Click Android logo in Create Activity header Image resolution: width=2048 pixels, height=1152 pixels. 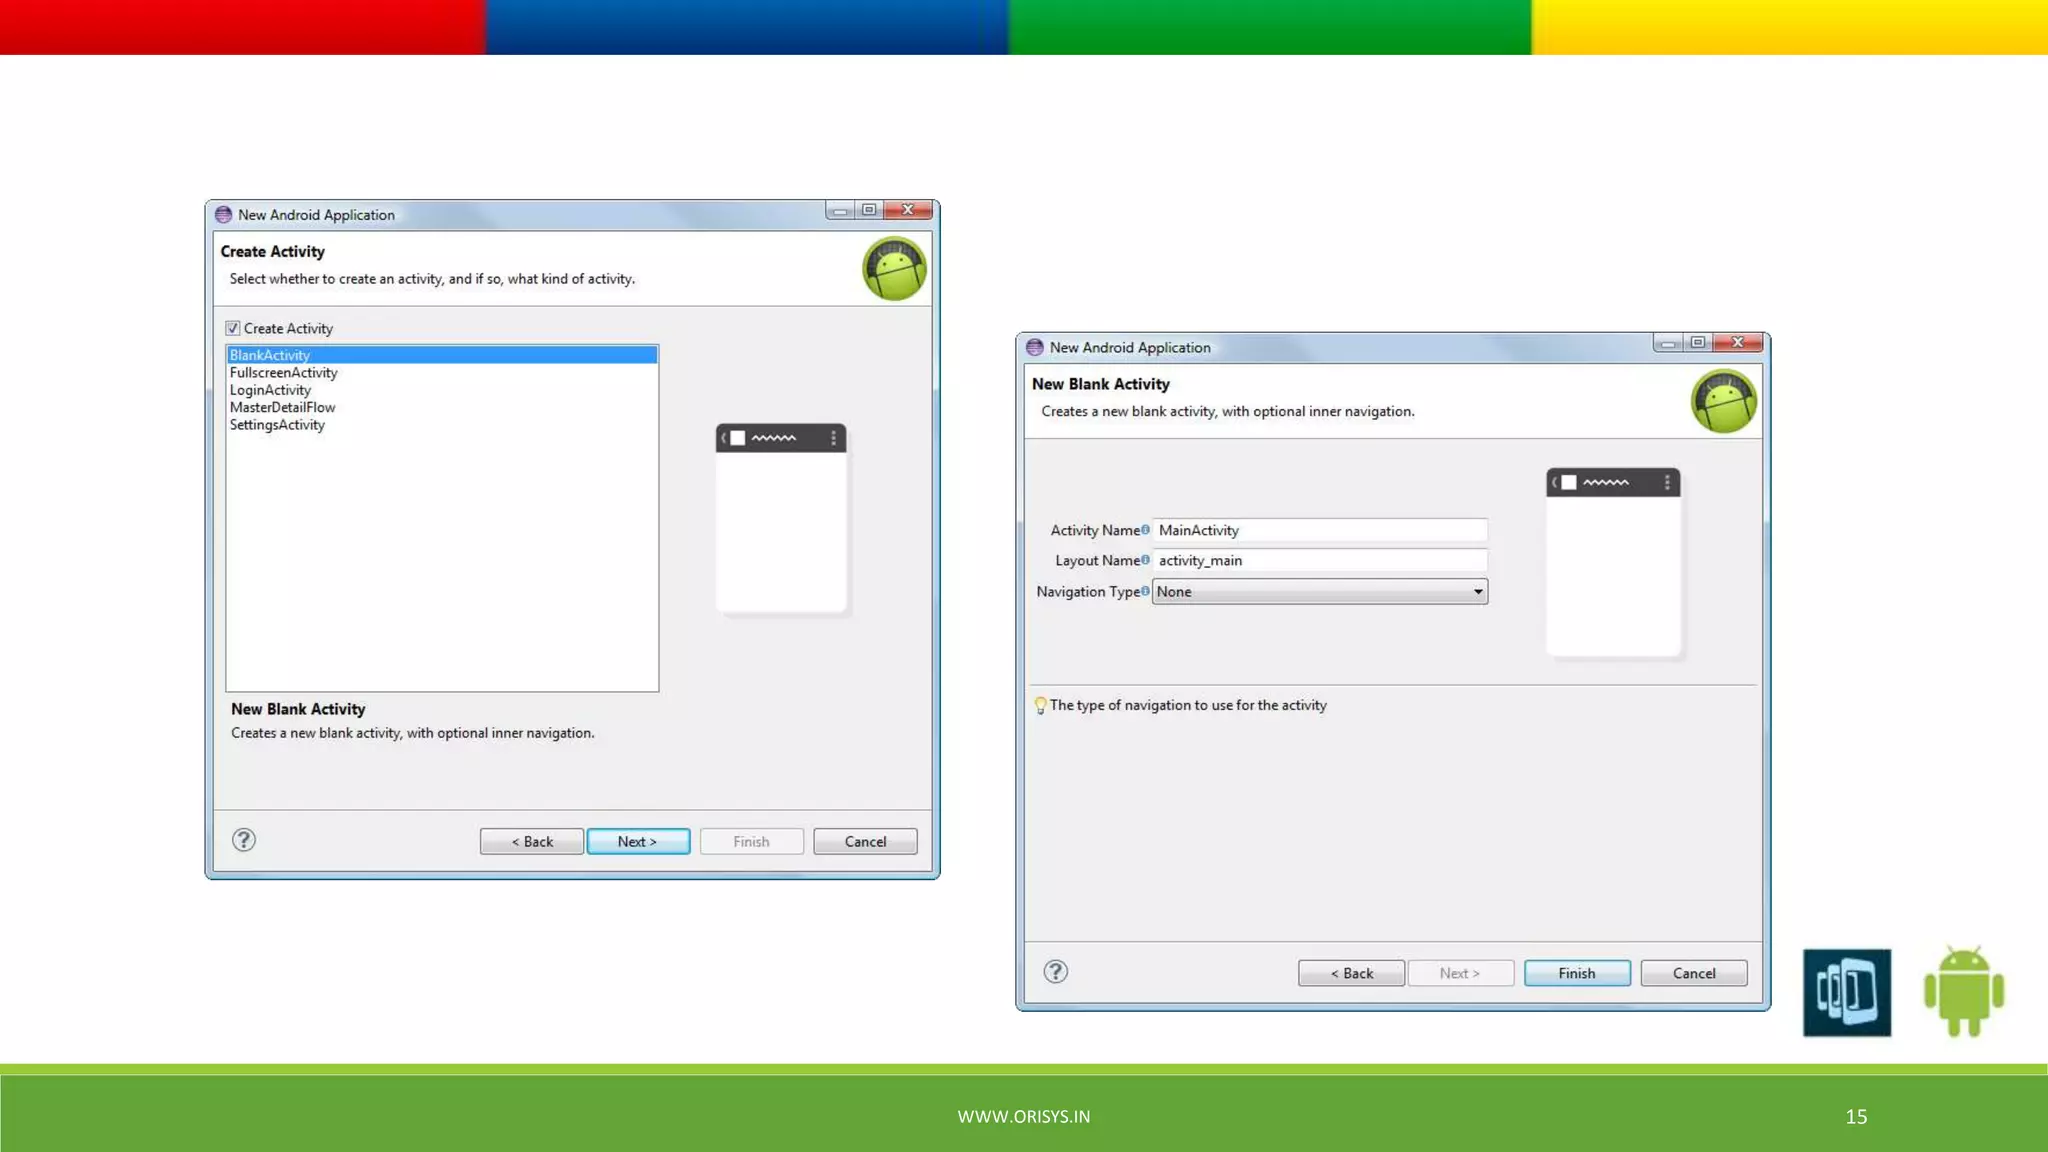point(894,269)
